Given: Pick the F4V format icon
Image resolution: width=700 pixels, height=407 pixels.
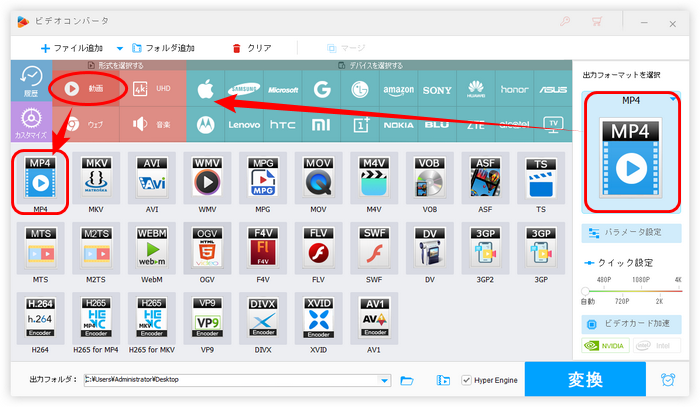Looking at the screenshot, I should point(263,248).
